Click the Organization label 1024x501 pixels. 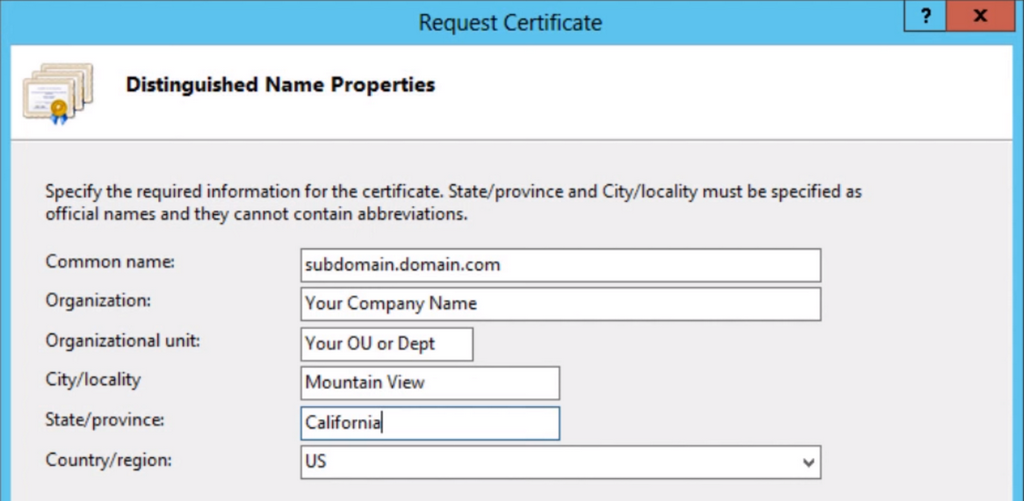(98, 300)
